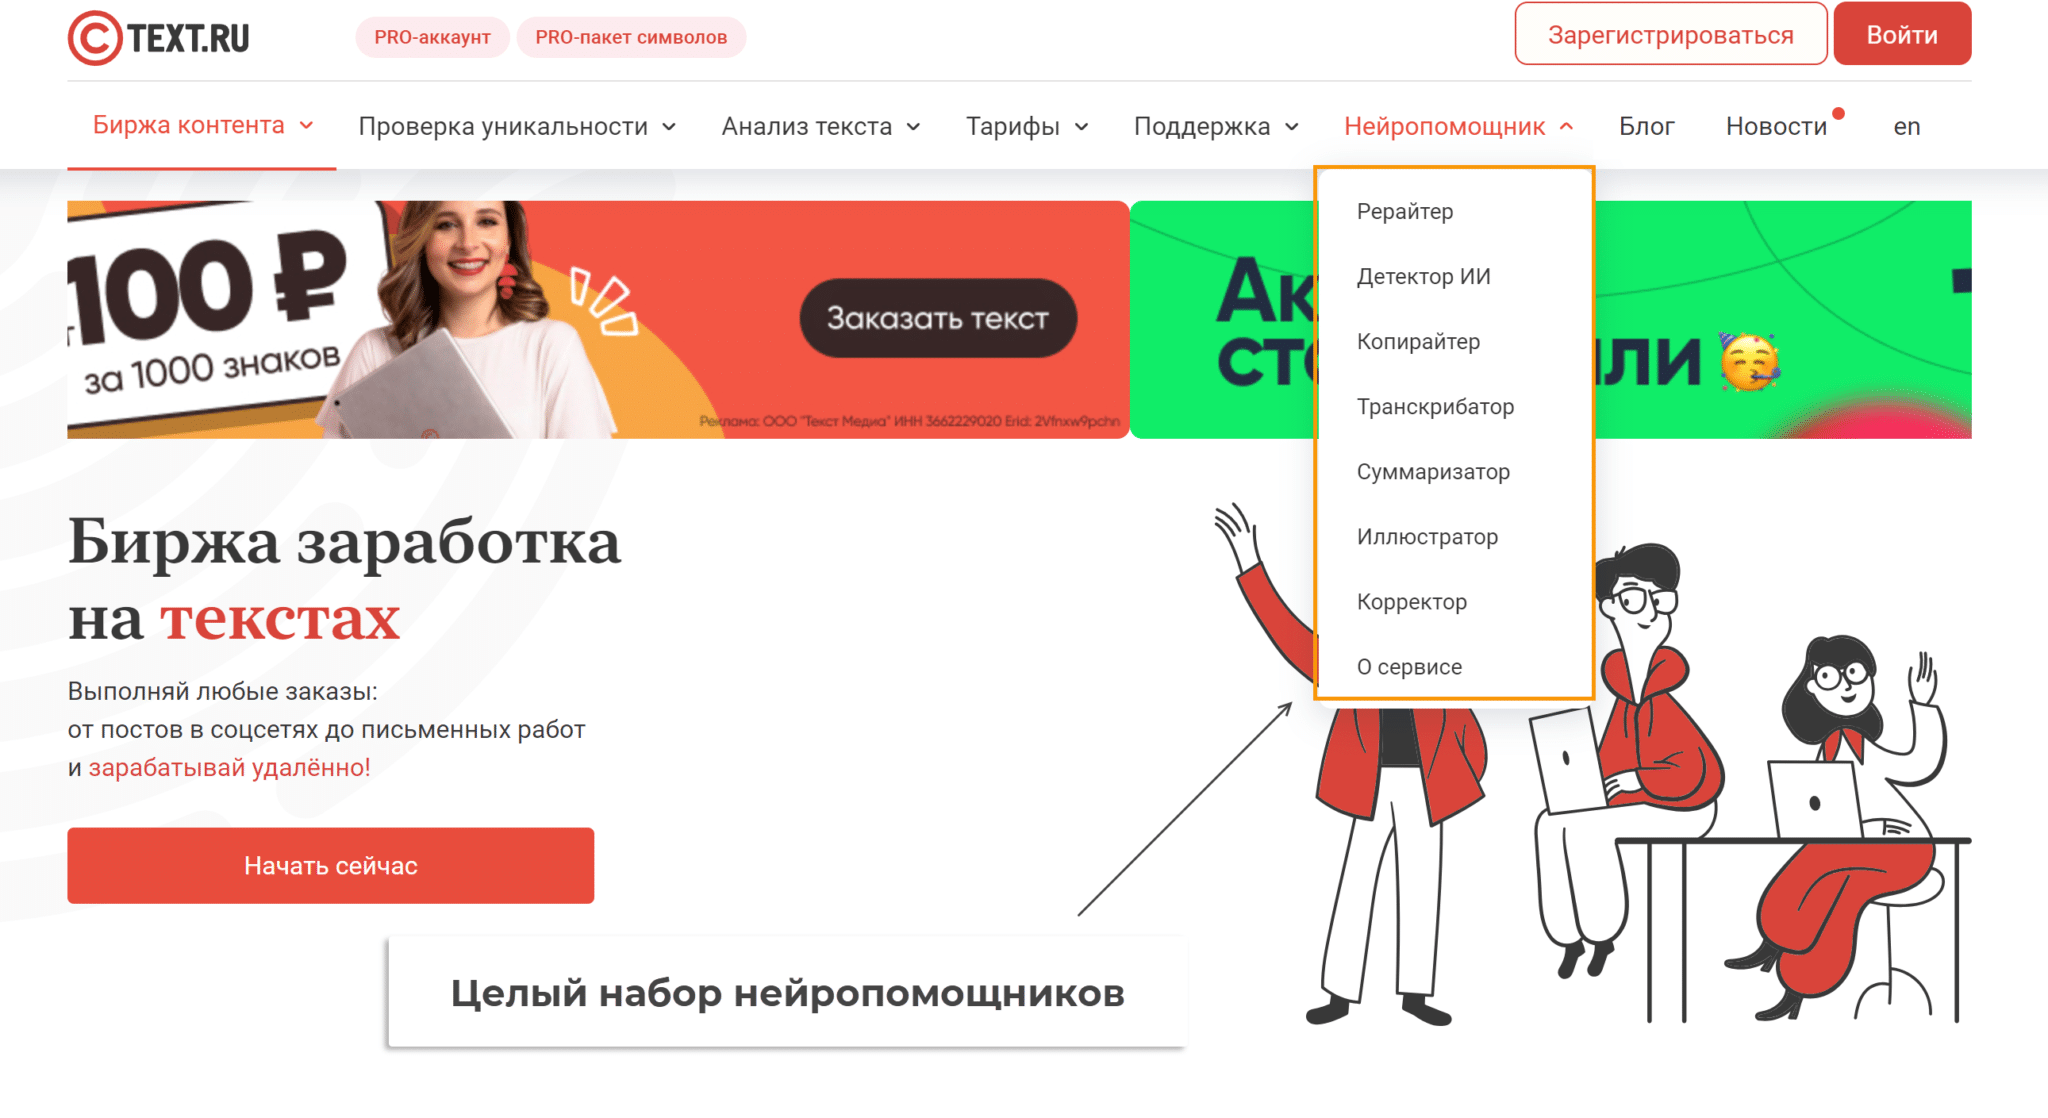Open the PRO-аккаунт pill link
Viewport: 2048px width, 1118px height.
tap(432, 37)
